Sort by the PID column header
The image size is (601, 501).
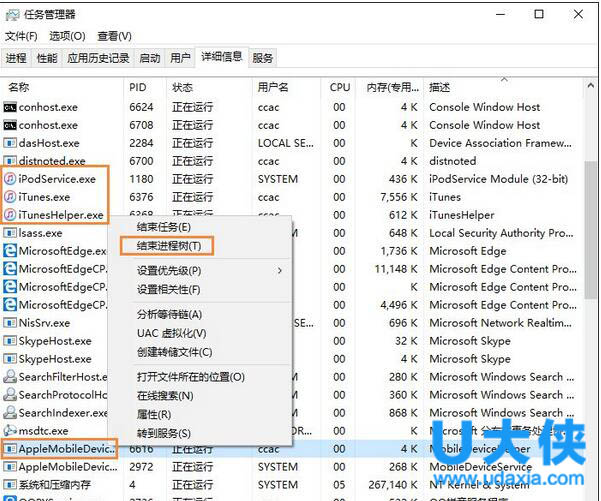point(138,88)
